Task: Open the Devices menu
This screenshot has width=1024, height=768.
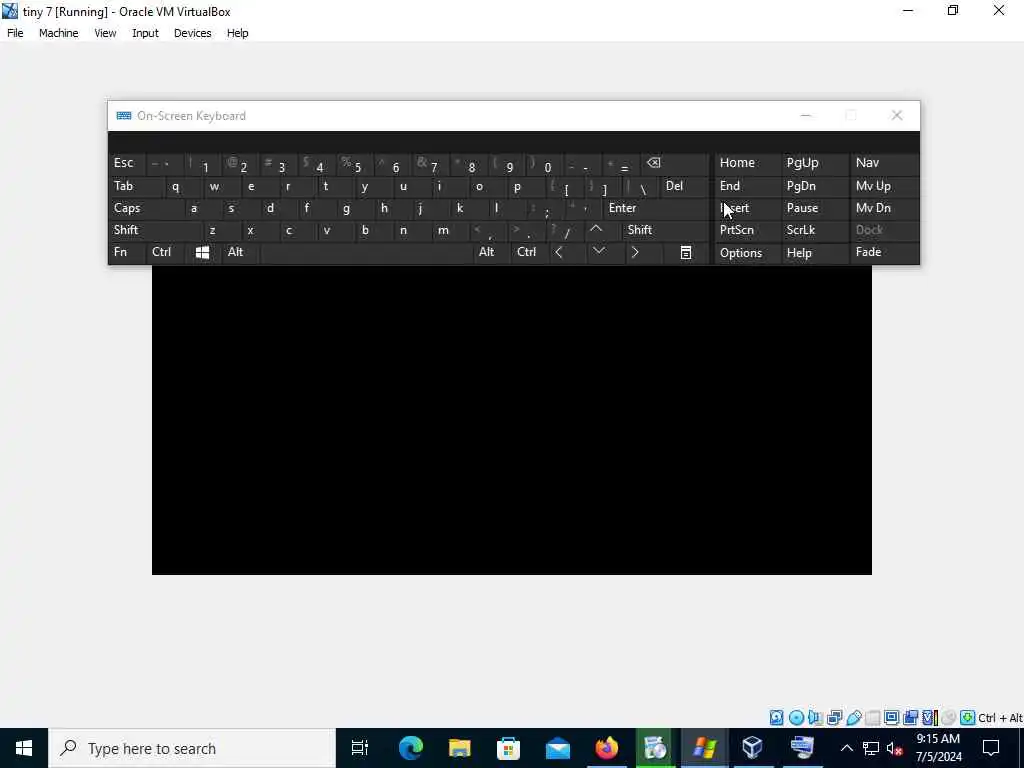Action: (x=193, y=33)
